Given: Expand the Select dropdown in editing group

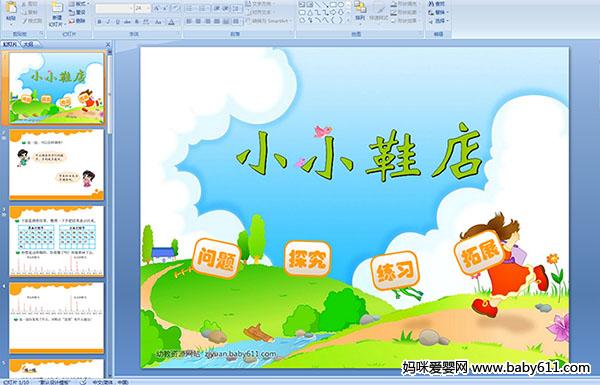Looking at the screenshot, I should pyautogui.click(x=439, y=21).
